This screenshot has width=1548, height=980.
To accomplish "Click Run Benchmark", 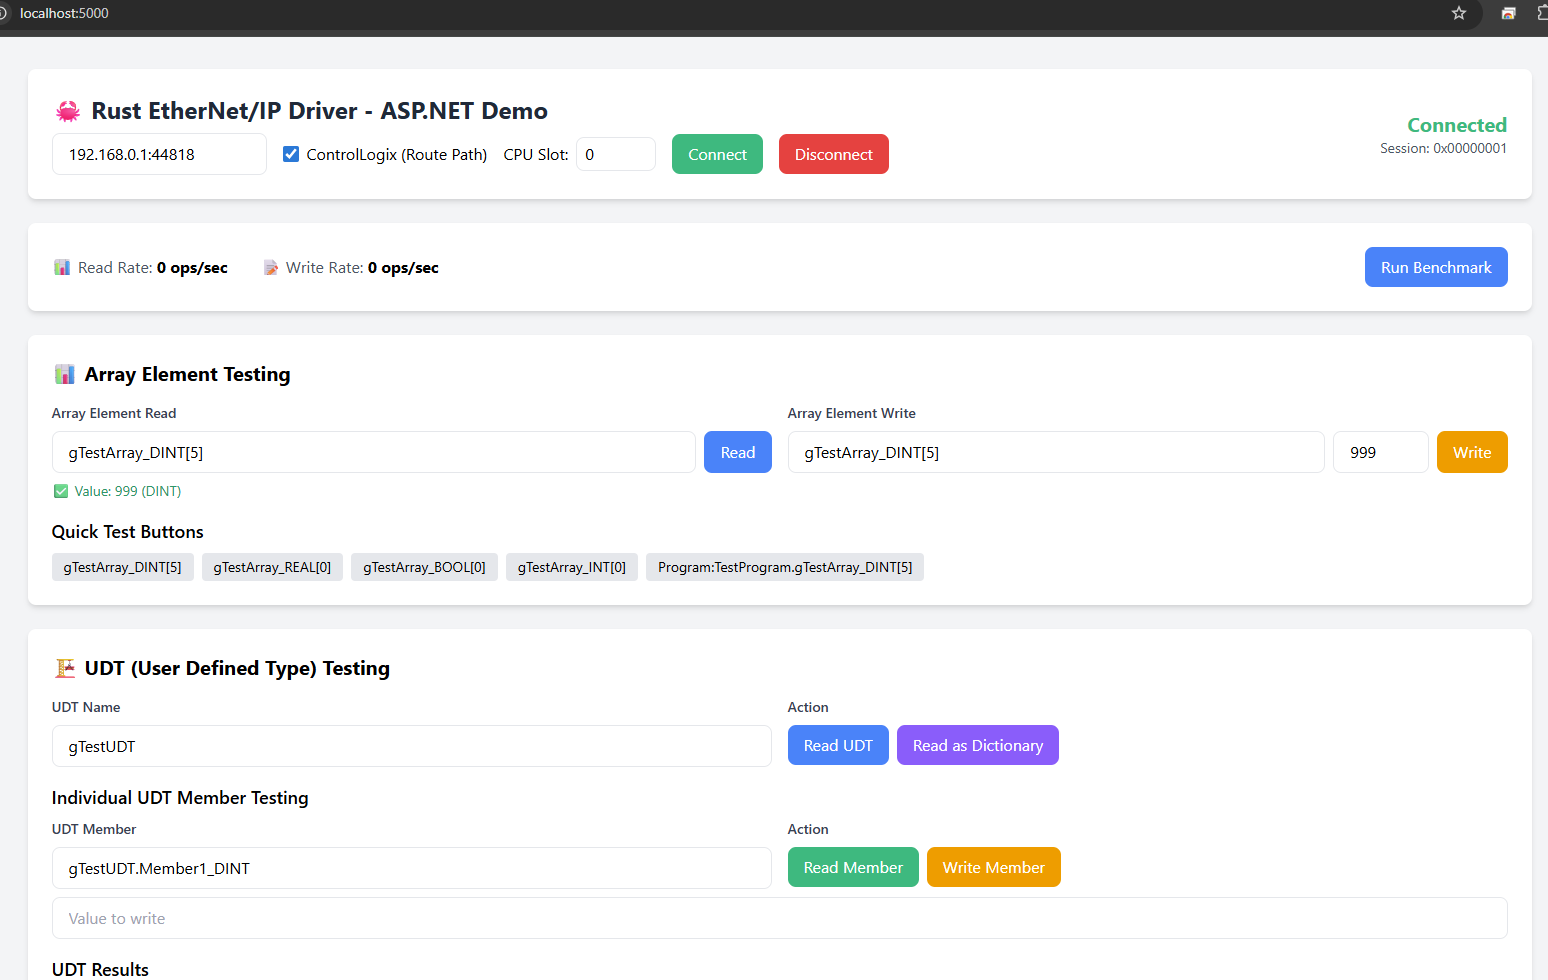I will [1436, 267].
